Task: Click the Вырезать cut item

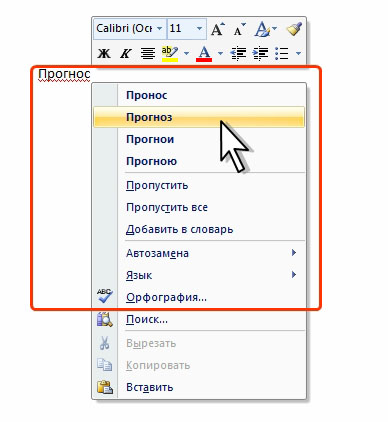Action: [x=199, y=344]
